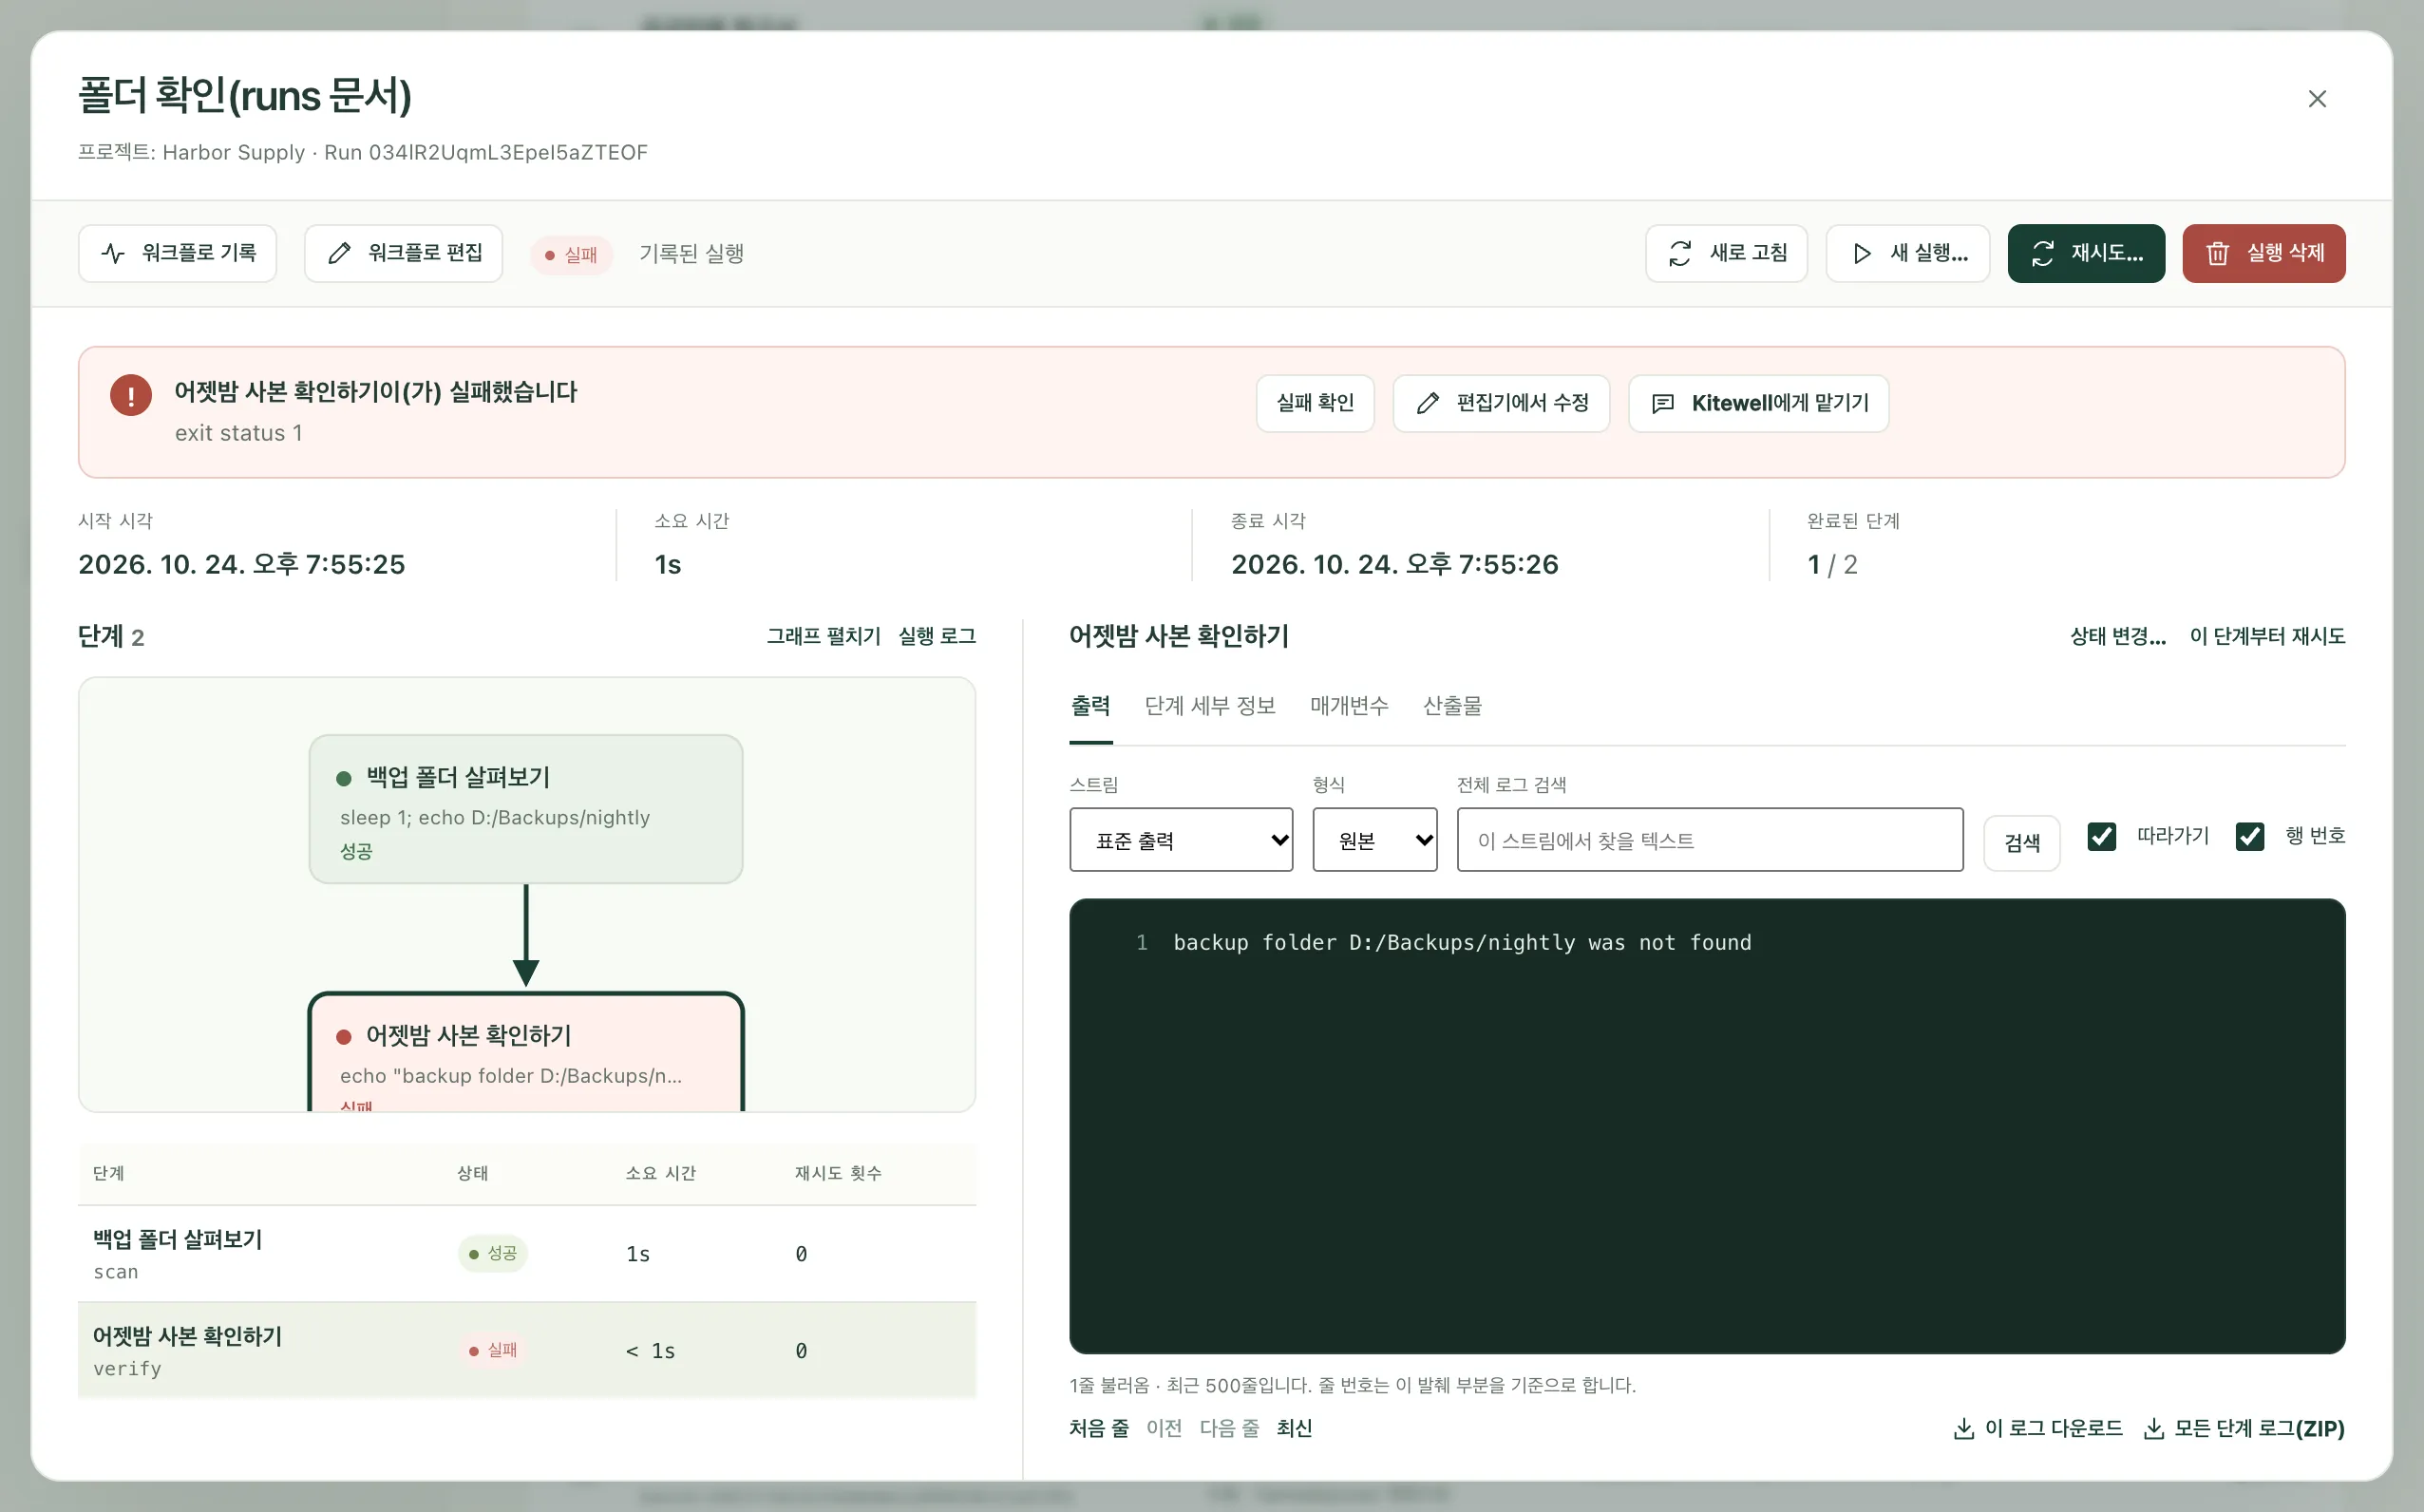Switch to the 매개변수 tab

click(1349, 706)
